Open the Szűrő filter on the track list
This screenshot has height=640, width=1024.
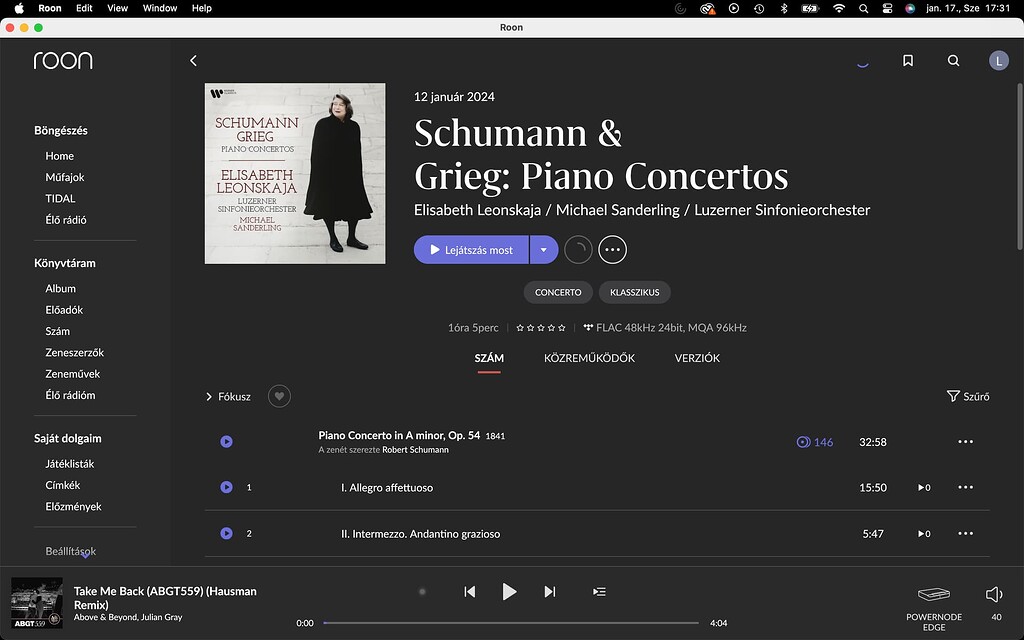966,396
